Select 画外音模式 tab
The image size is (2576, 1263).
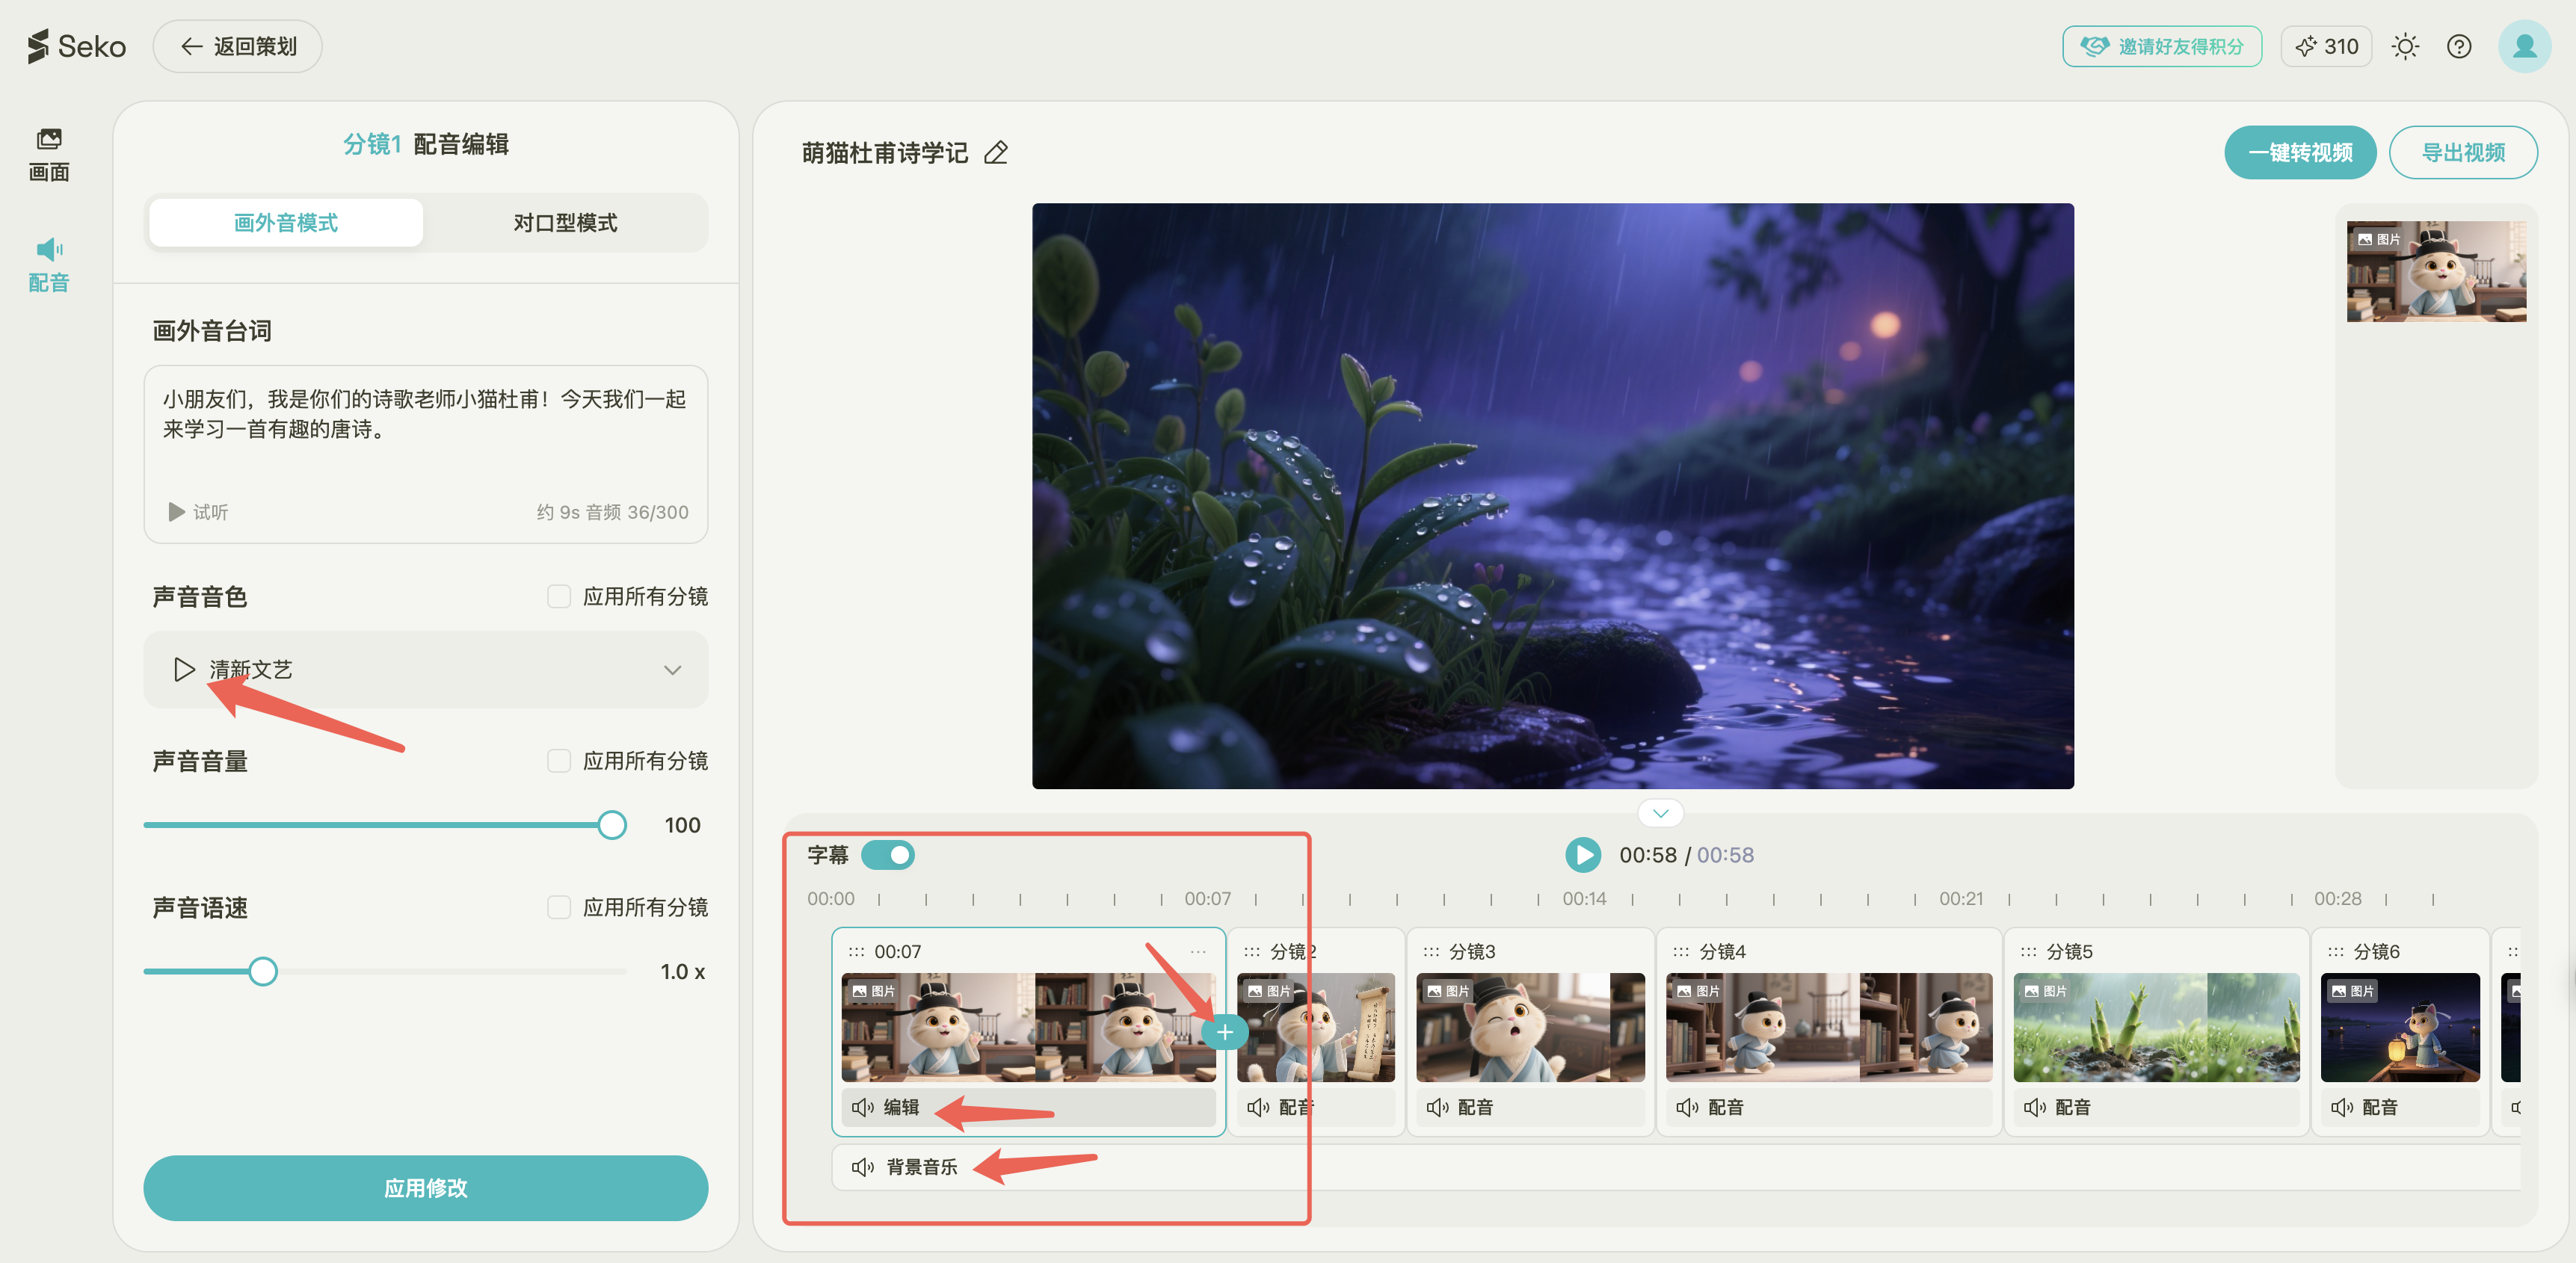[286, 222]
